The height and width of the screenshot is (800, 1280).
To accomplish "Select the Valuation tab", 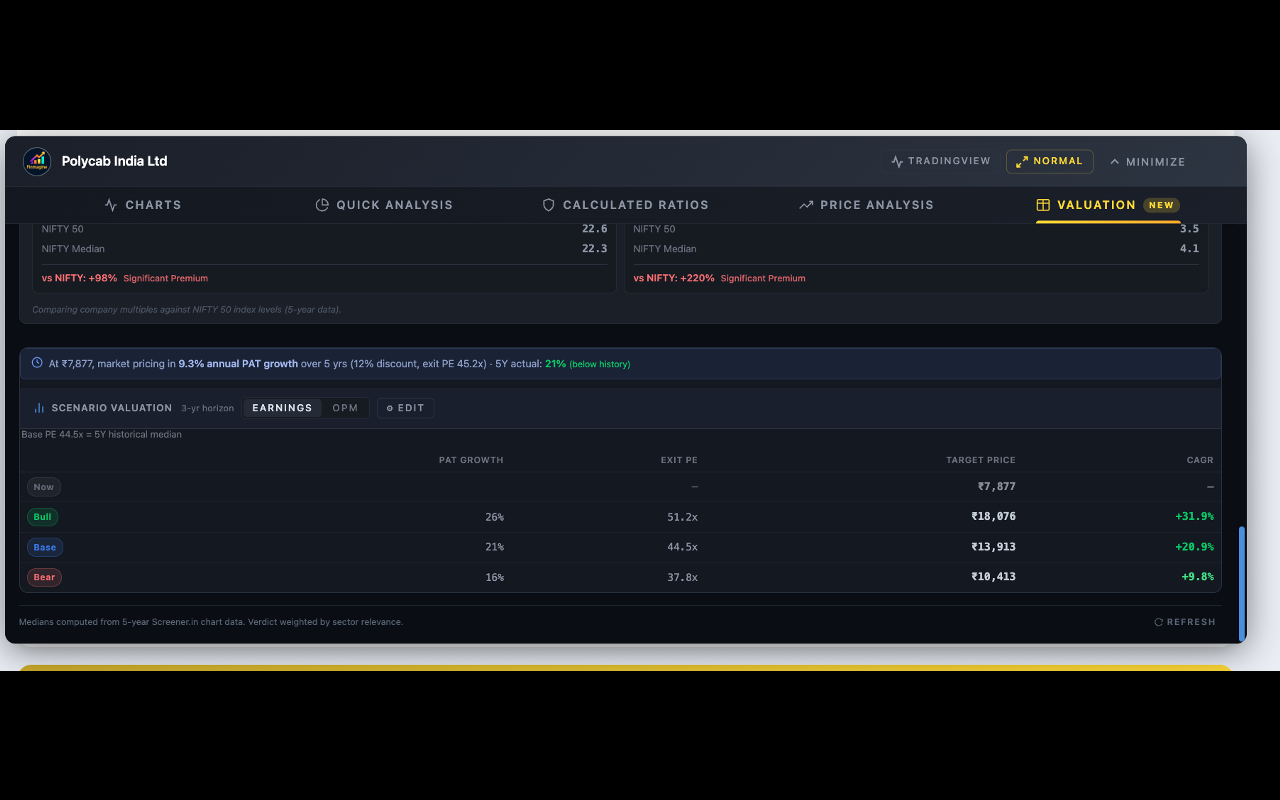I will [x=1108, y=205].
